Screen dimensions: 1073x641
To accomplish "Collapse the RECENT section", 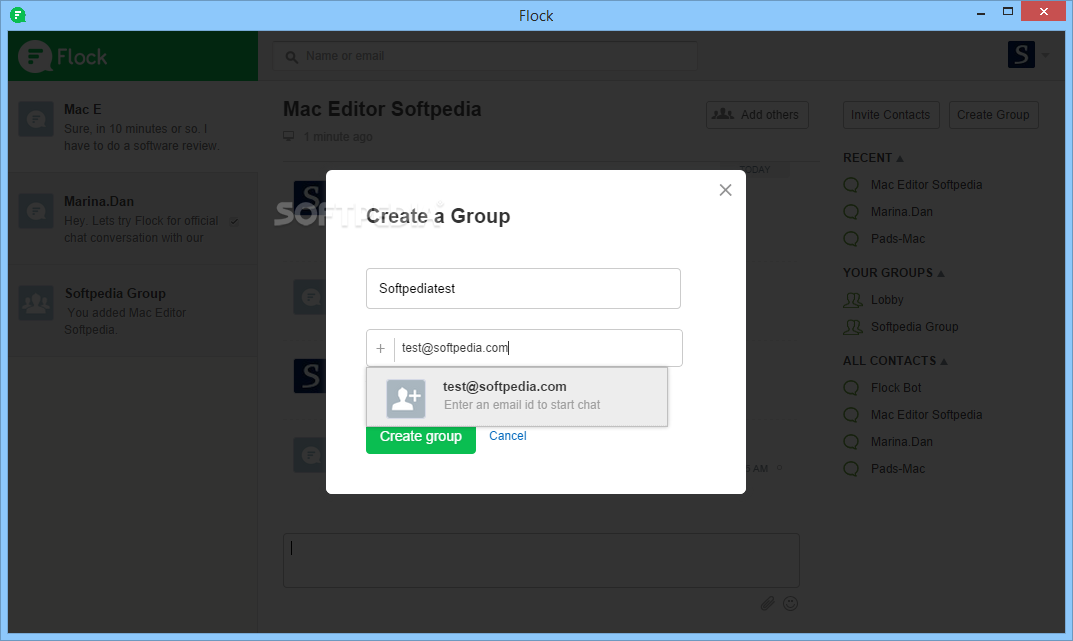I will [873, 158].
